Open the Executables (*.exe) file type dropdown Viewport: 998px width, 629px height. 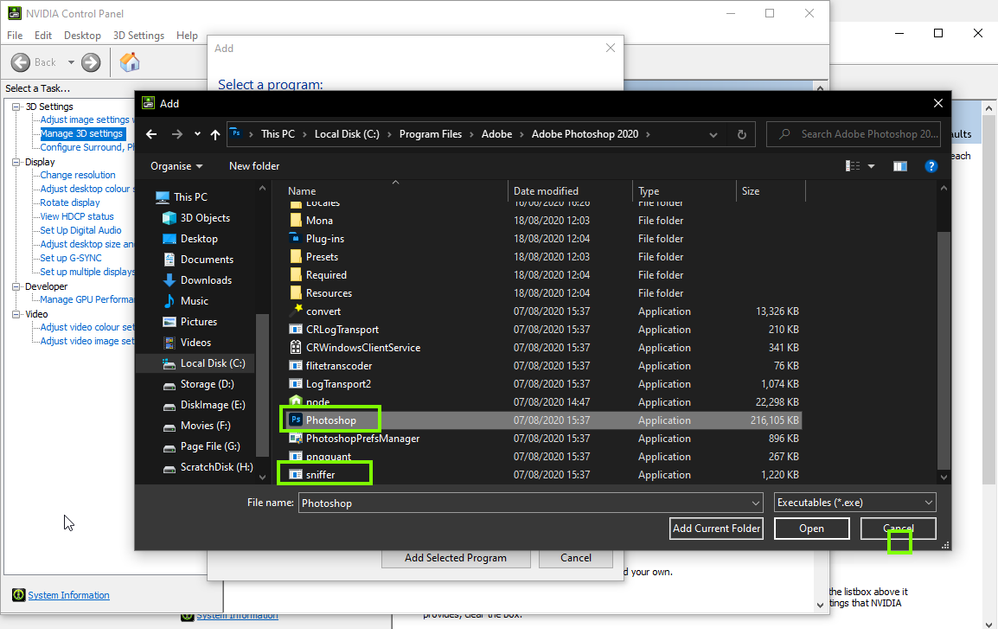pyautogui.click(x=854, y=501)
